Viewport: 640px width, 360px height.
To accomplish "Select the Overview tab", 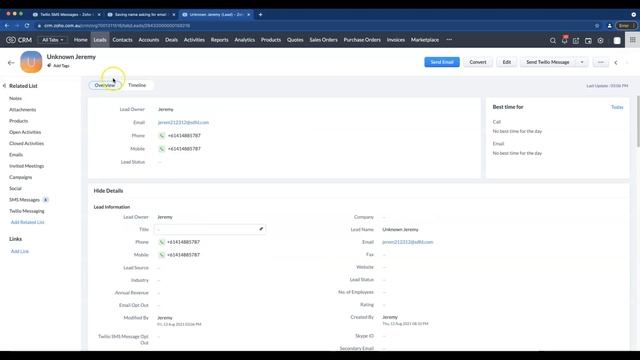I will pyautogui.click(x=105, y=85).
